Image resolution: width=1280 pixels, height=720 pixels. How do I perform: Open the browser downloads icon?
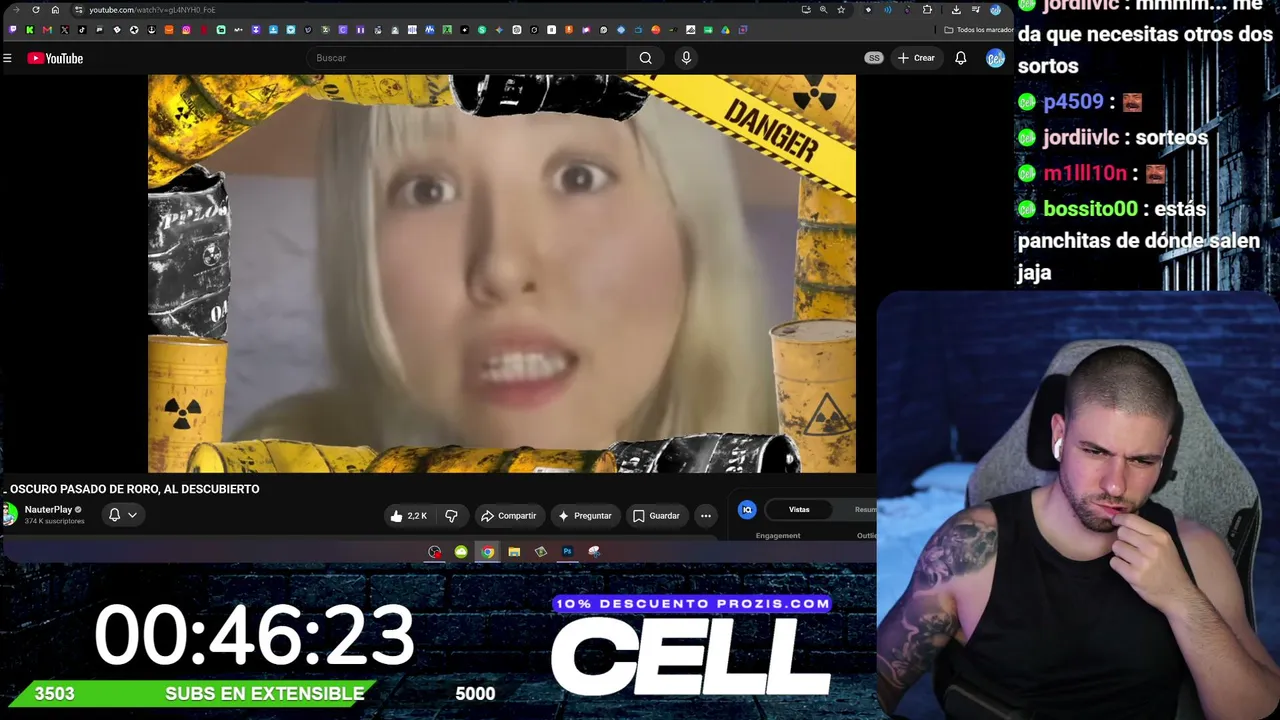tap(956, 10)
